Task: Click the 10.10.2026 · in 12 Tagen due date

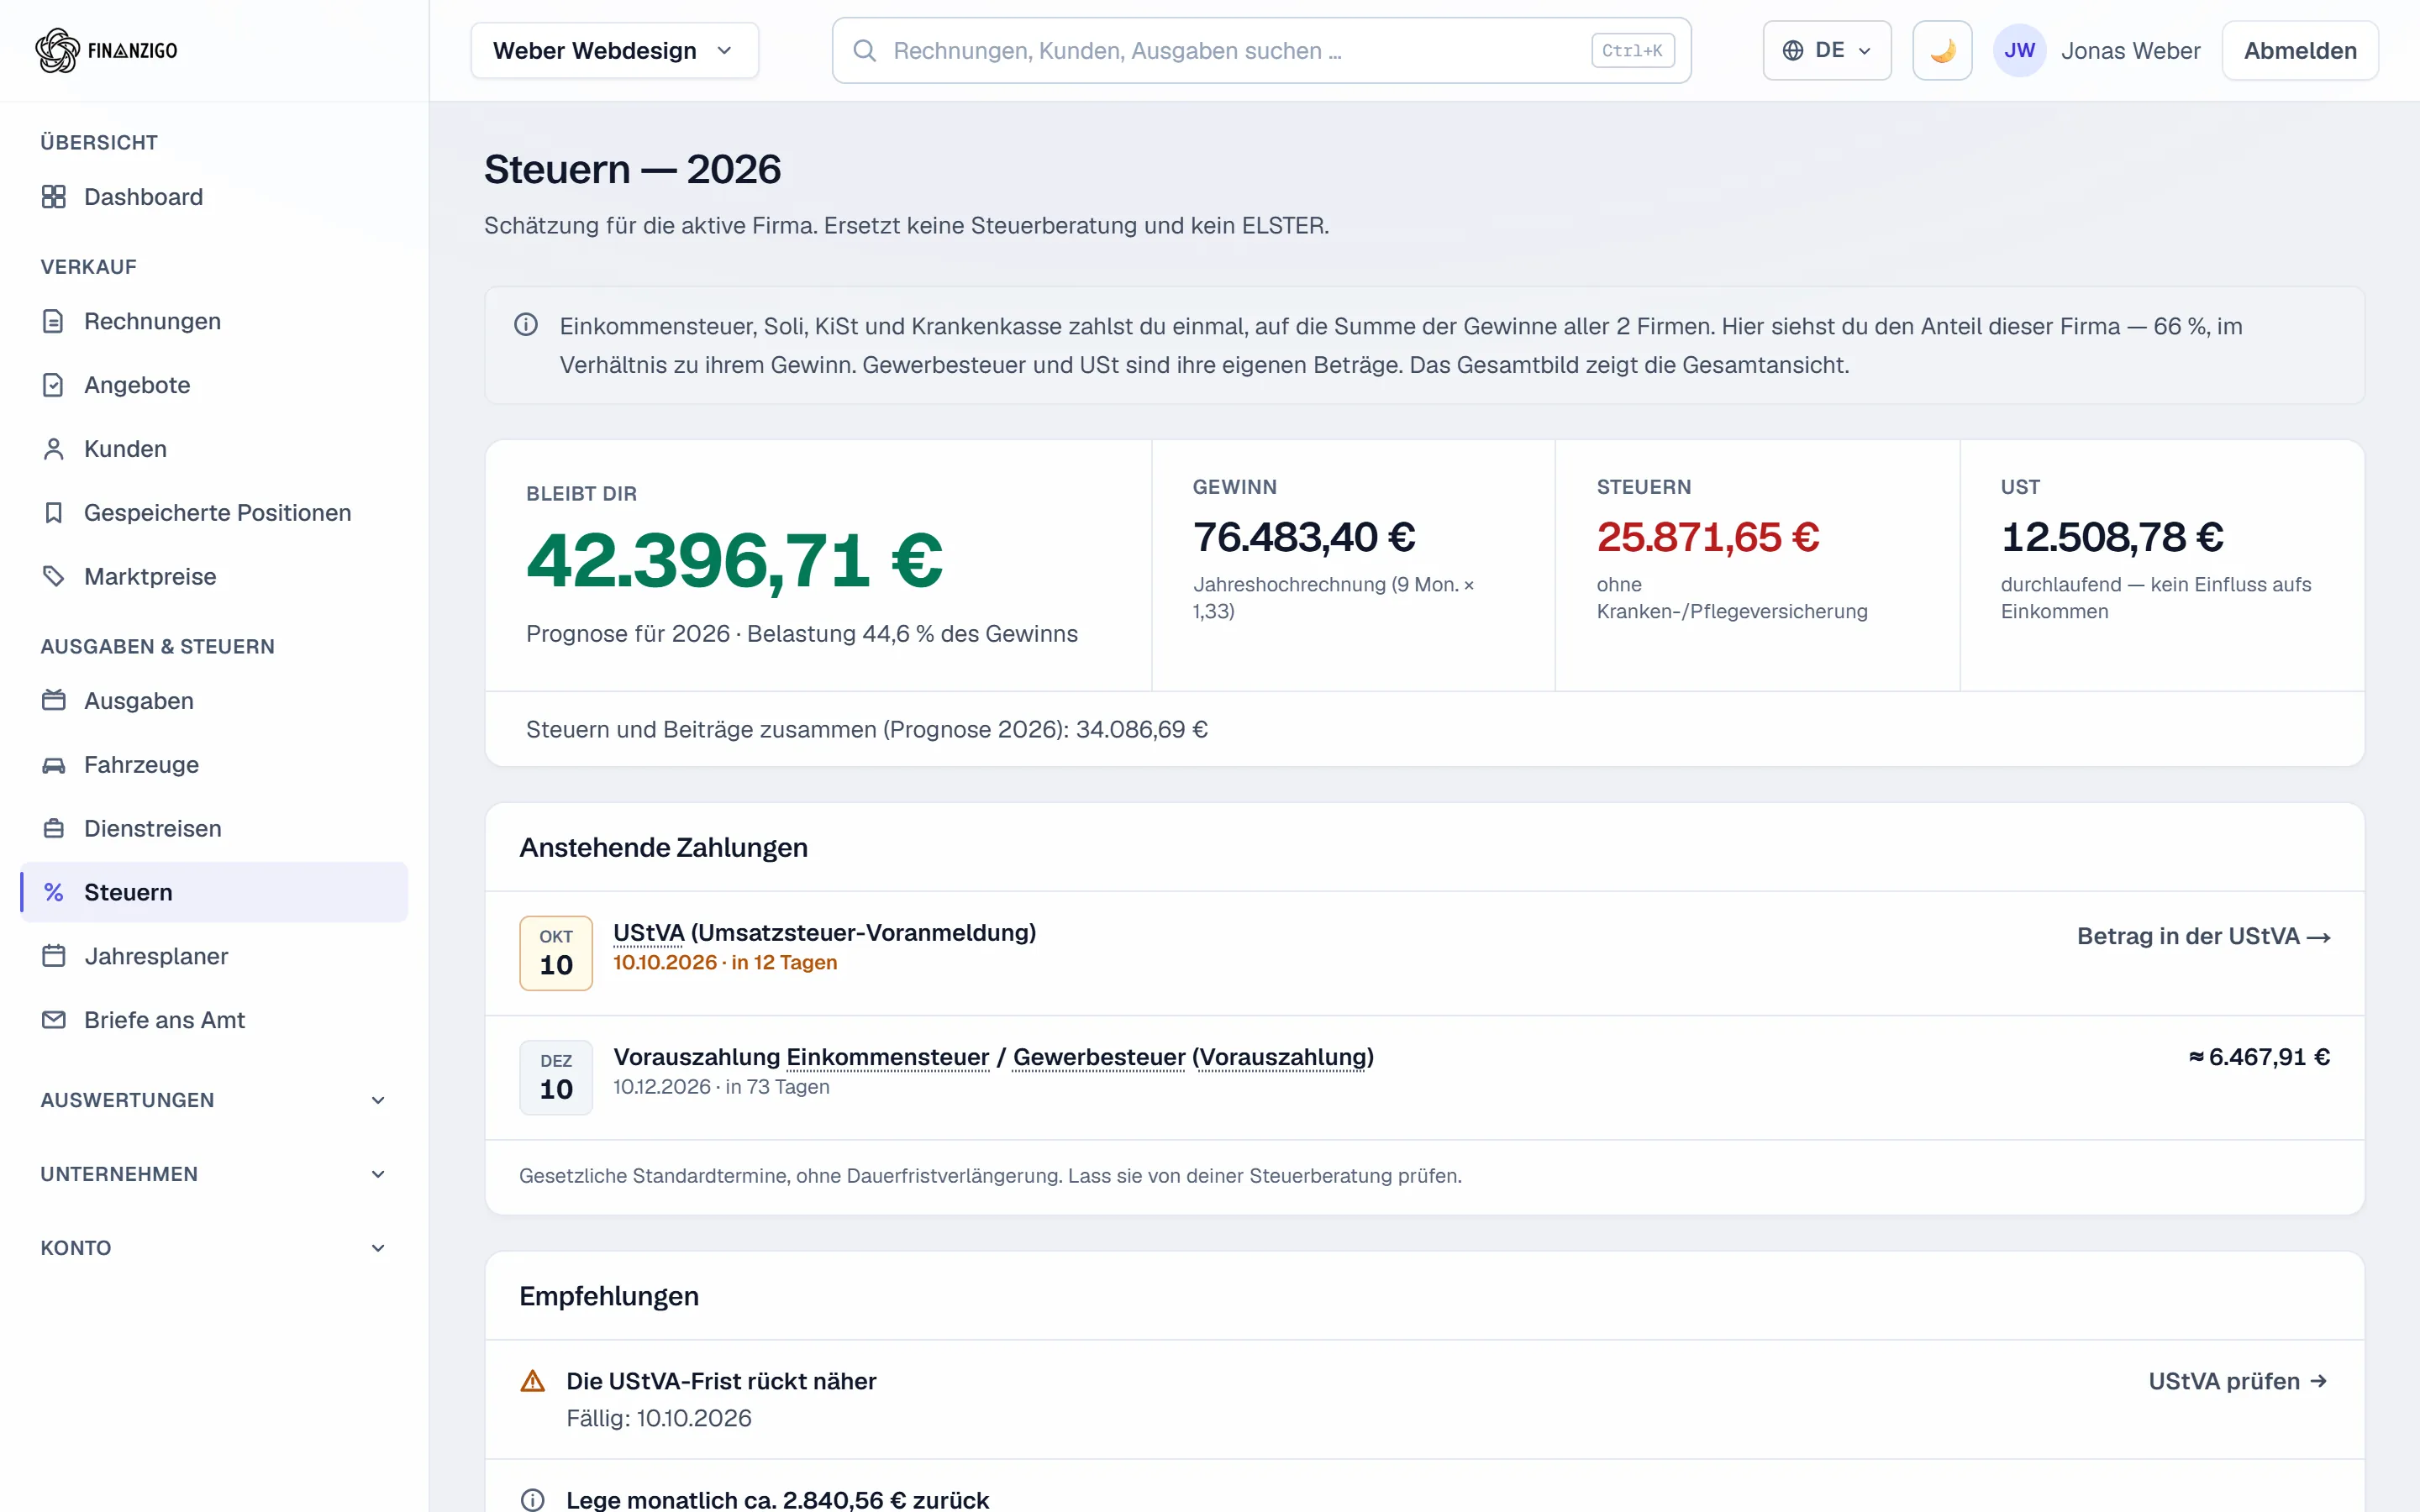Action: point(725,962)
